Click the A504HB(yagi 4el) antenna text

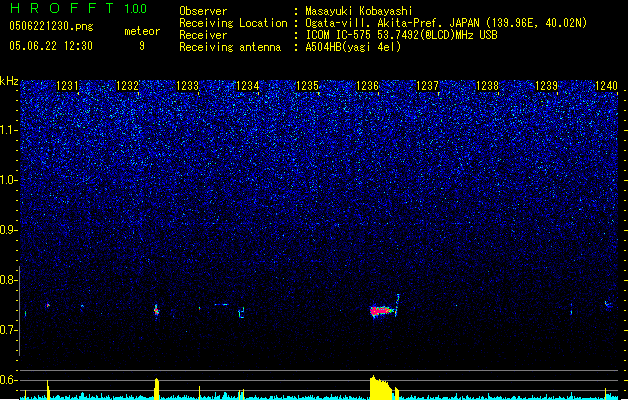coord(353,47)
